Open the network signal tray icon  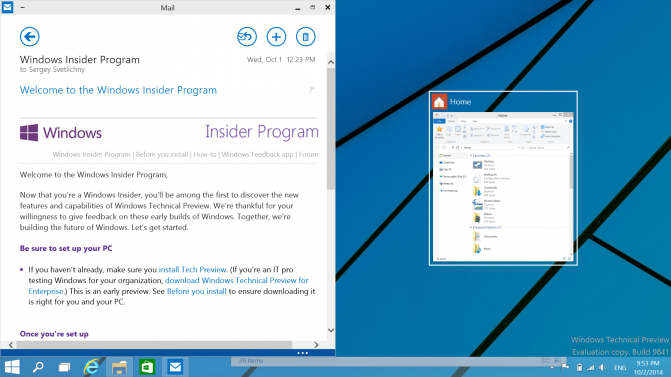coord(591,367)
